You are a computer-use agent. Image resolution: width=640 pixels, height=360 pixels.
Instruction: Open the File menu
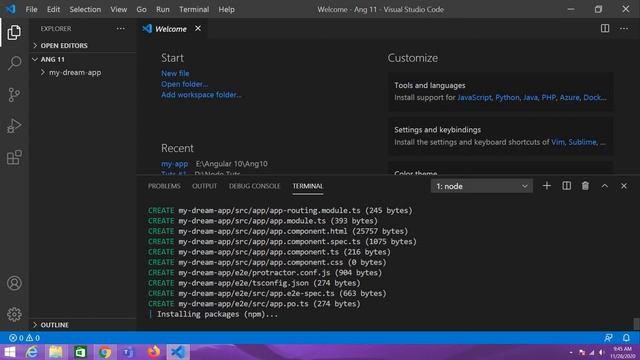pos(31,9)
